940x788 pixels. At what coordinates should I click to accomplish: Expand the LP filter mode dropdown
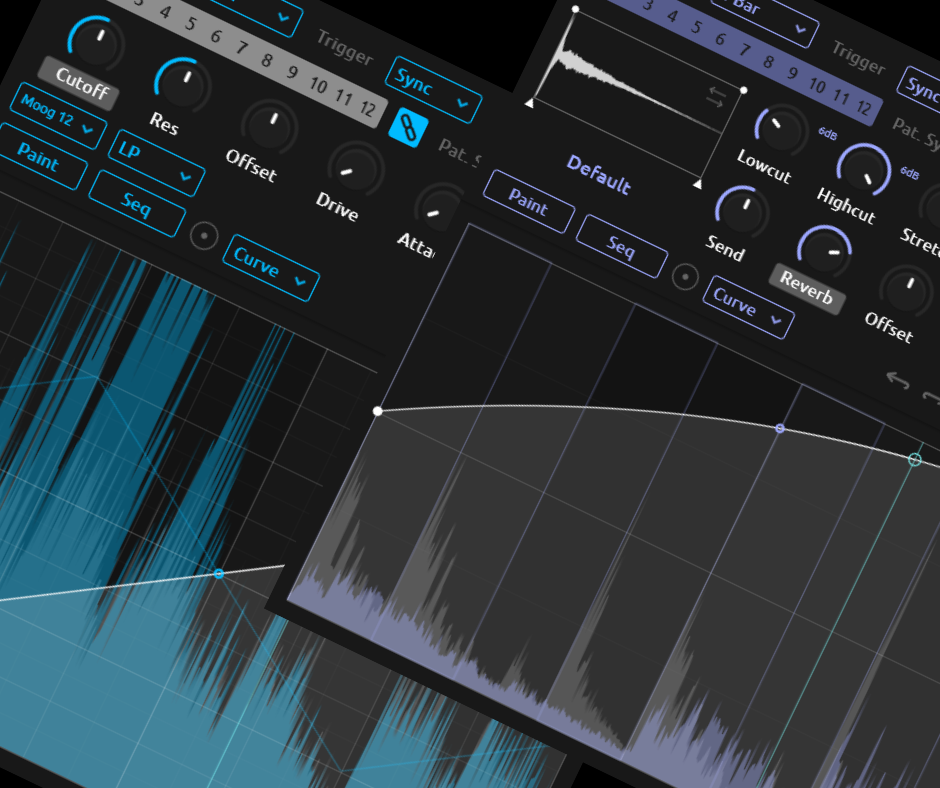pyautogui.click(x=156, y=162)
